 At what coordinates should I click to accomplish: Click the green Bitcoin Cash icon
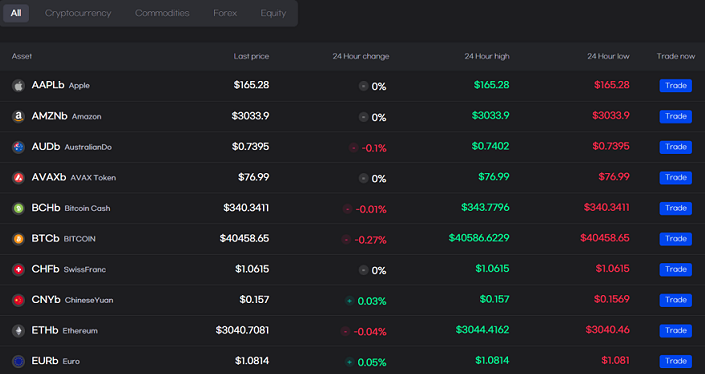click(x=18, y=208)
